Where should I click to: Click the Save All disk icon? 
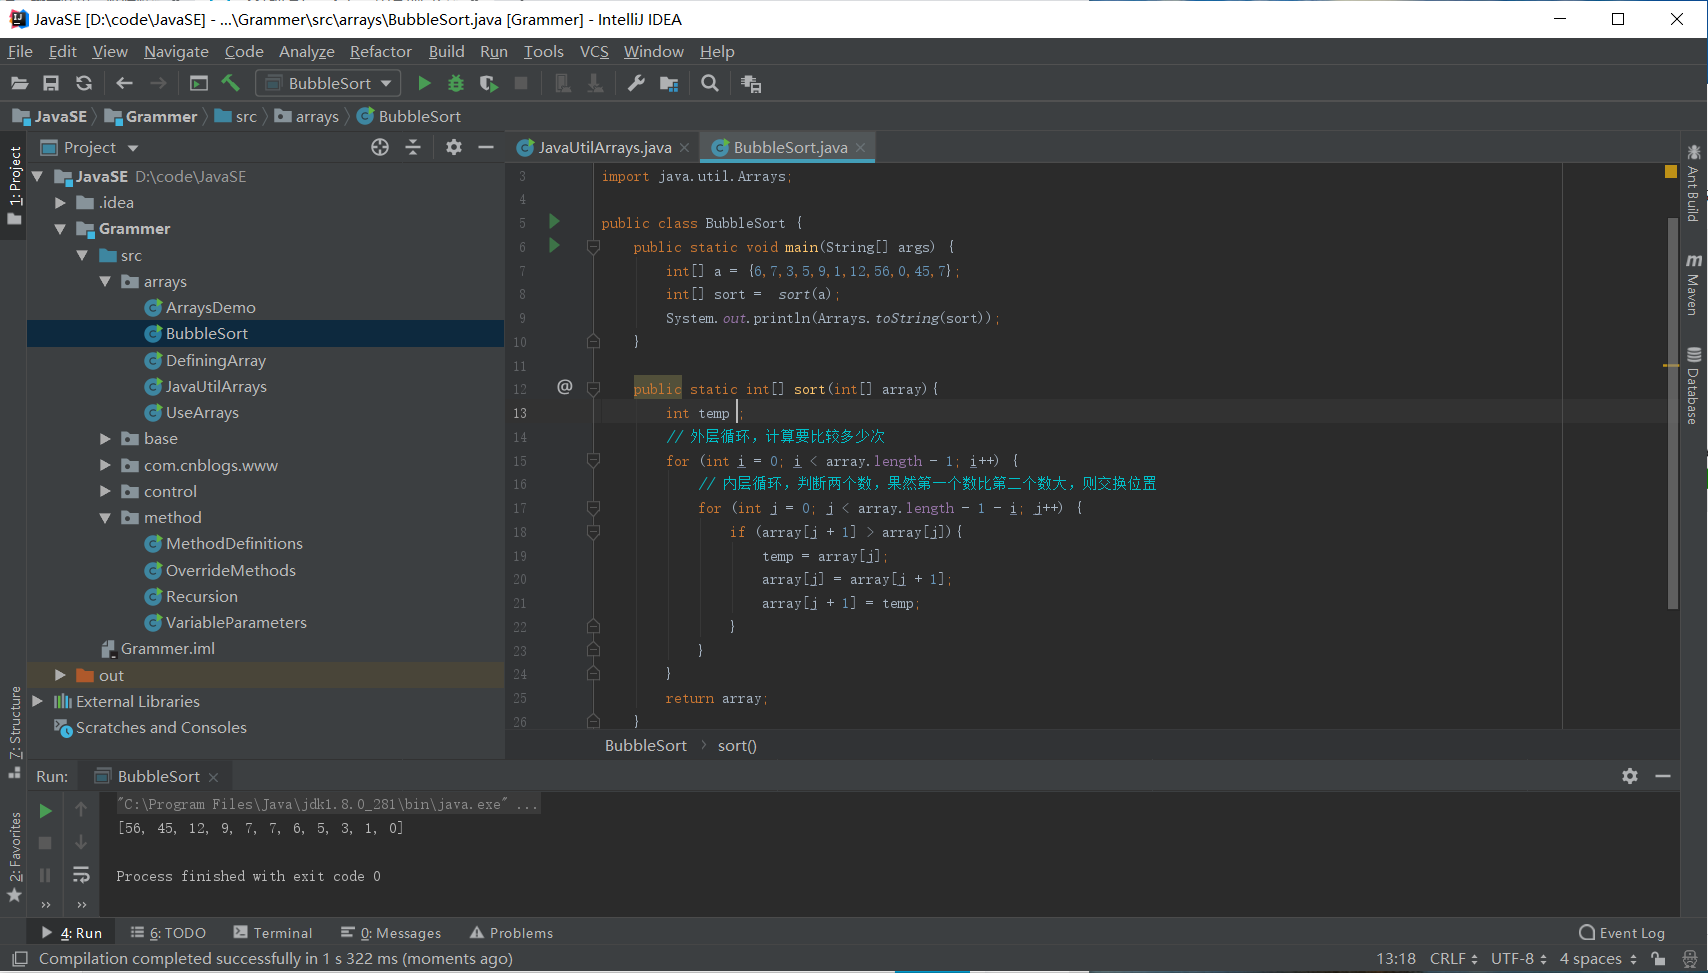coord(51,84)
